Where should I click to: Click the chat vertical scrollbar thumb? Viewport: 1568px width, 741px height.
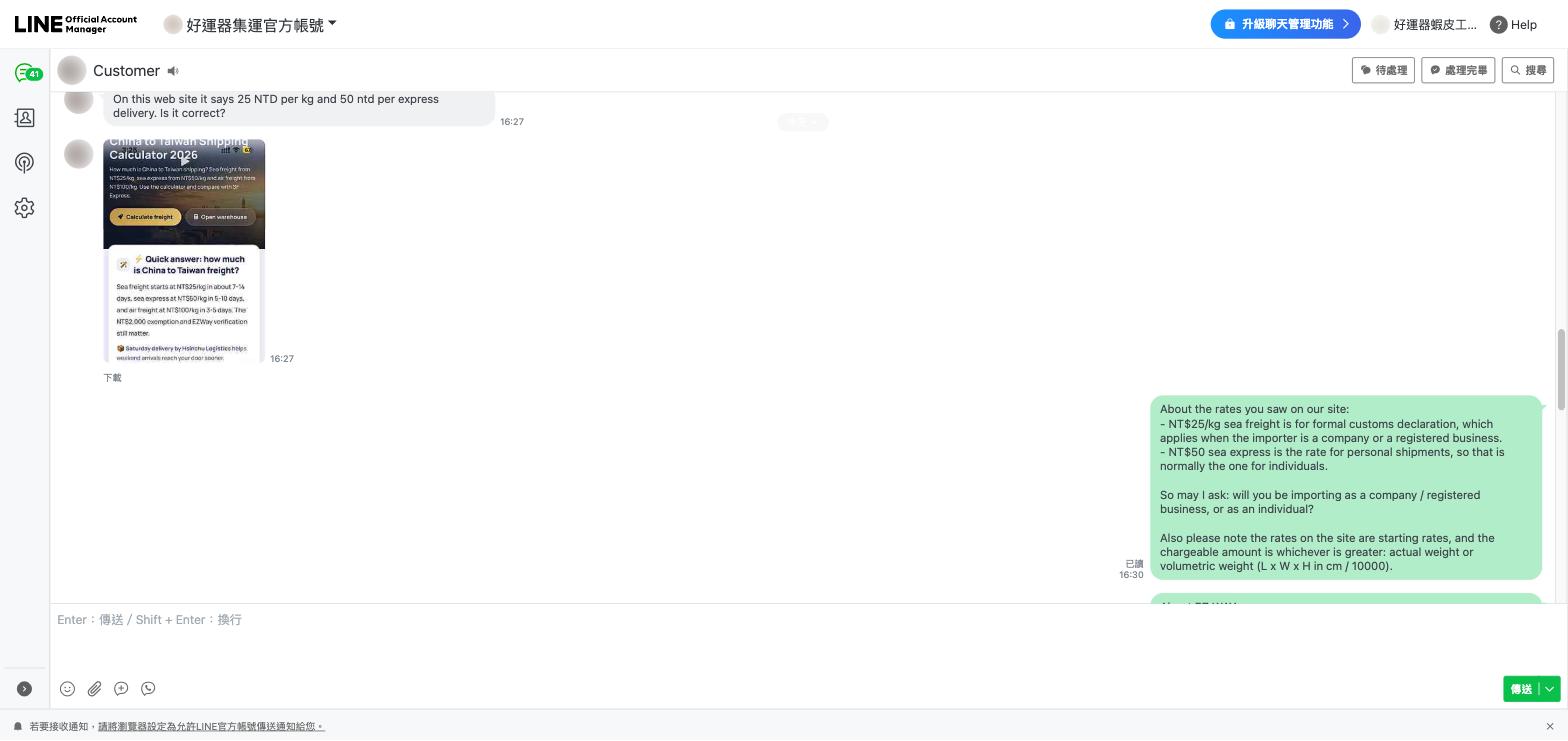[x=1560, y=369]
